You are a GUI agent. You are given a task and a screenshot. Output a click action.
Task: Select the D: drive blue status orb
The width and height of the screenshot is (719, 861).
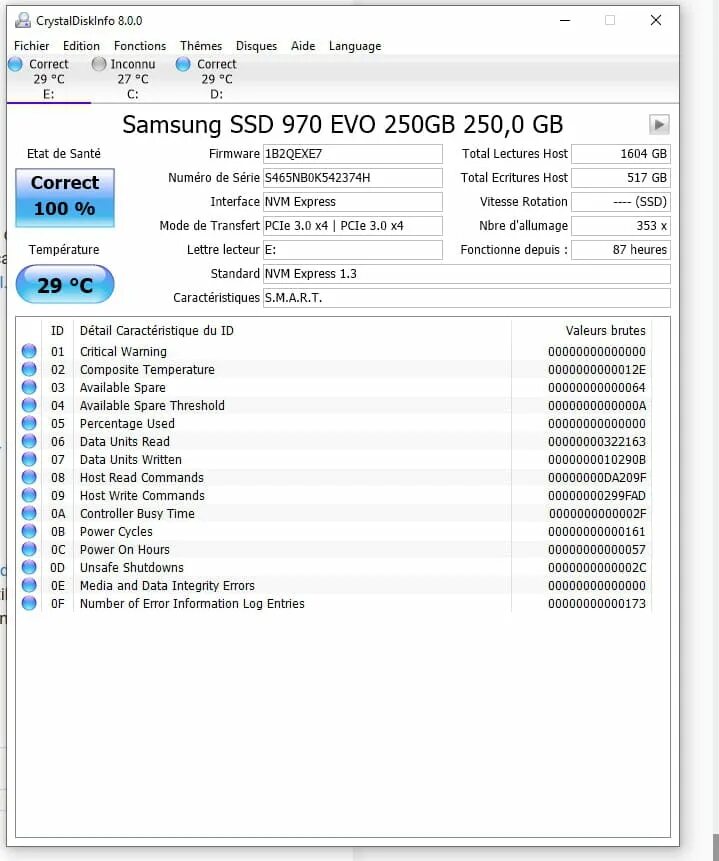coord(183,64)
